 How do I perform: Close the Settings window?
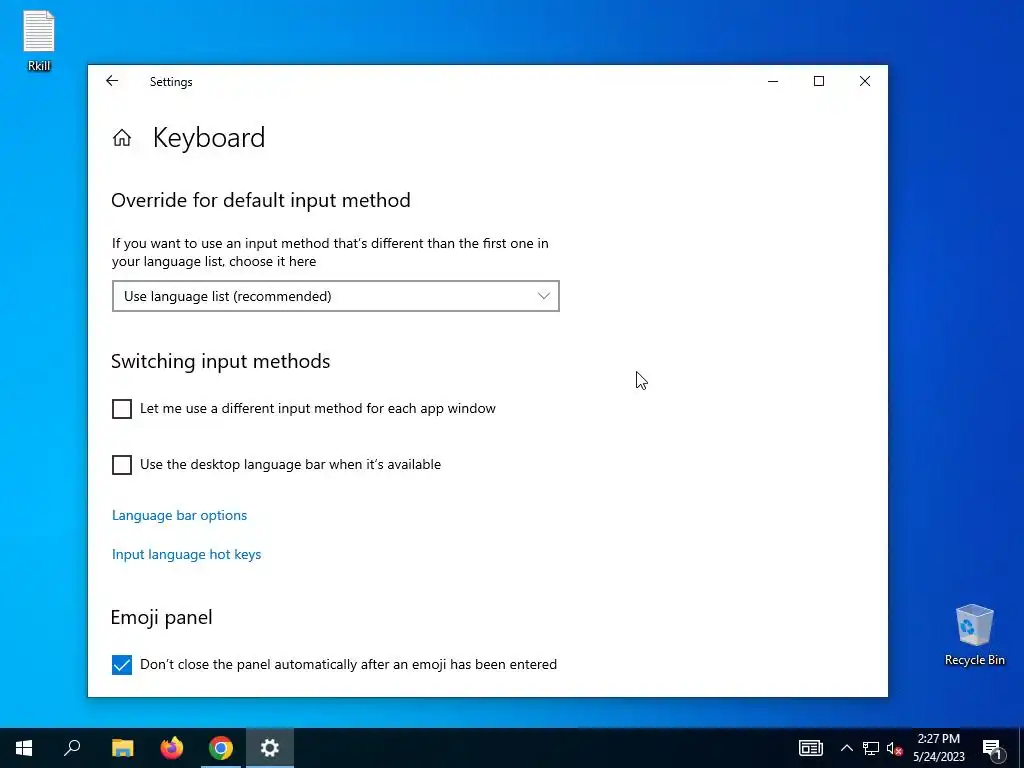865,81
